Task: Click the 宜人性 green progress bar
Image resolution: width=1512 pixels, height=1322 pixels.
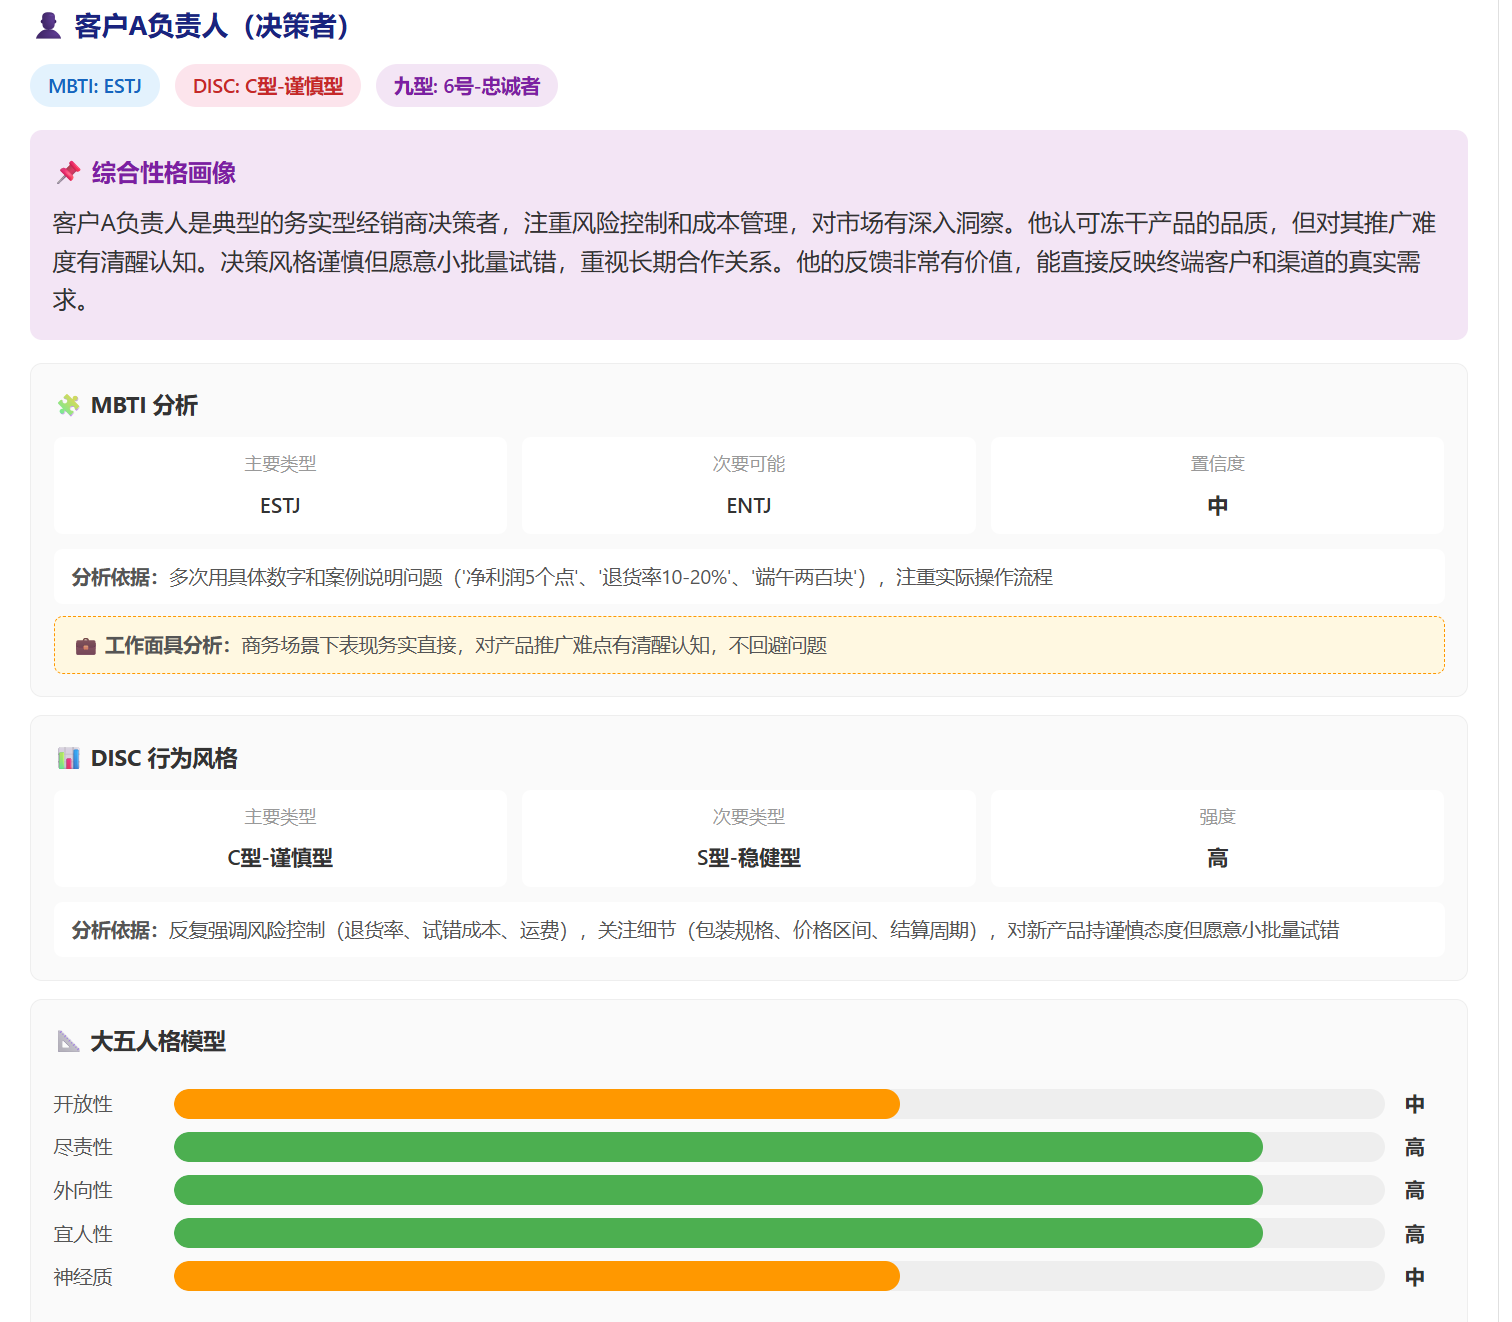Action: [718, 1233]
